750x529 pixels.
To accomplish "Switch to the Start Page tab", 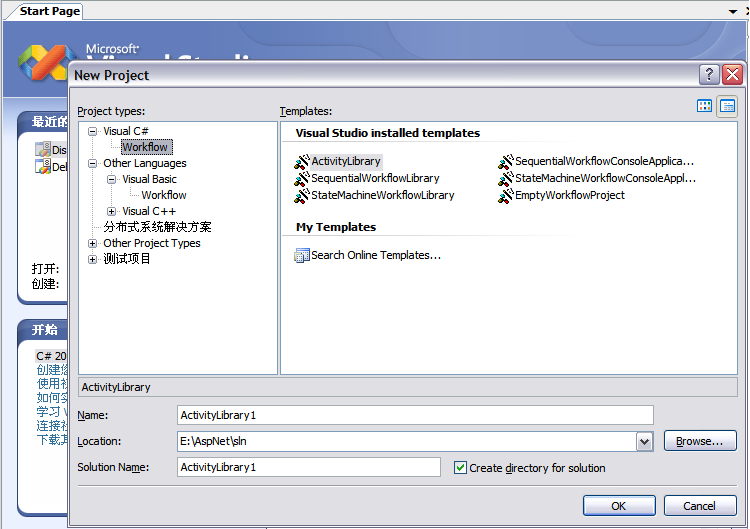I will (x=50, y=11).
